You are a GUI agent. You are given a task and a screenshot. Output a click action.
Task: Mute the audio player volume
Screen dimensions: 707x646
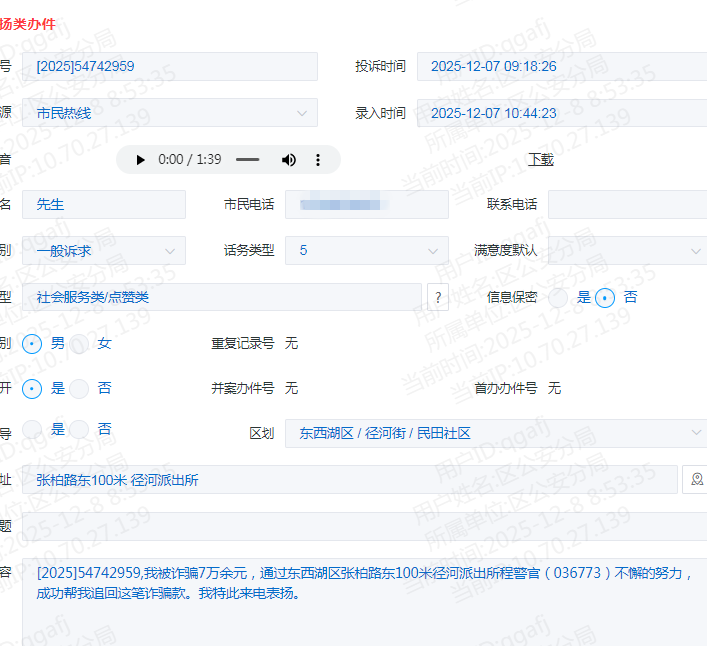289,160
